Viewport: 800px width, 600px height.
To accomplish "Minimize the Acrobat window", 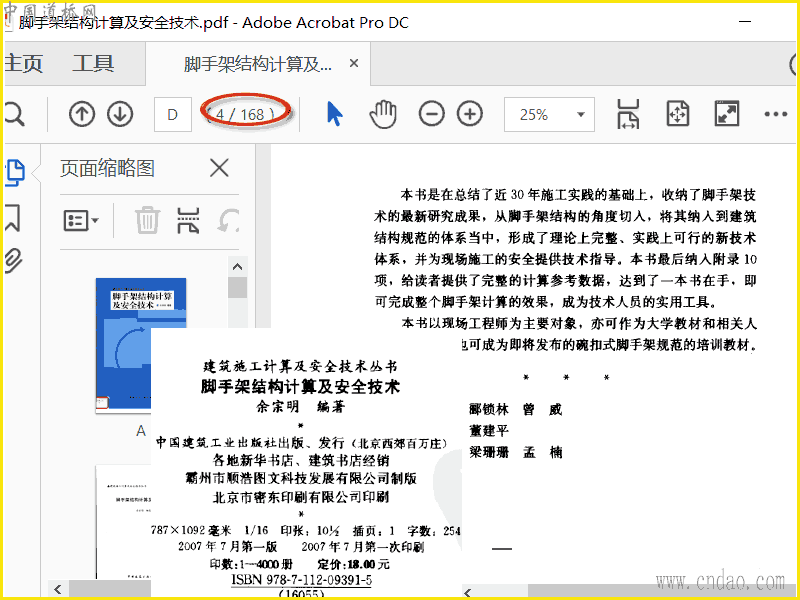I will [745, 22].
